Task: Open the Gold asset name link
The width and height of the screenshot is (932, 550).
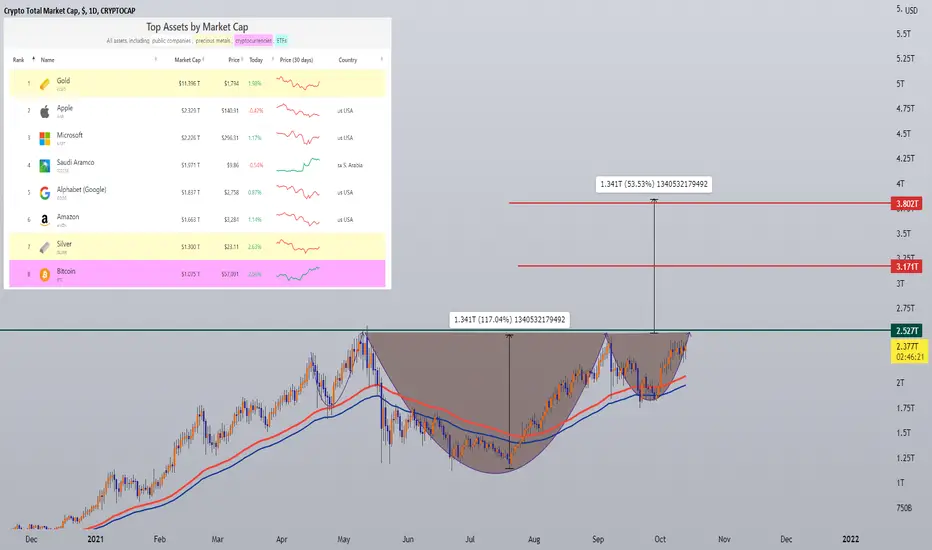Action: point(63,81)
